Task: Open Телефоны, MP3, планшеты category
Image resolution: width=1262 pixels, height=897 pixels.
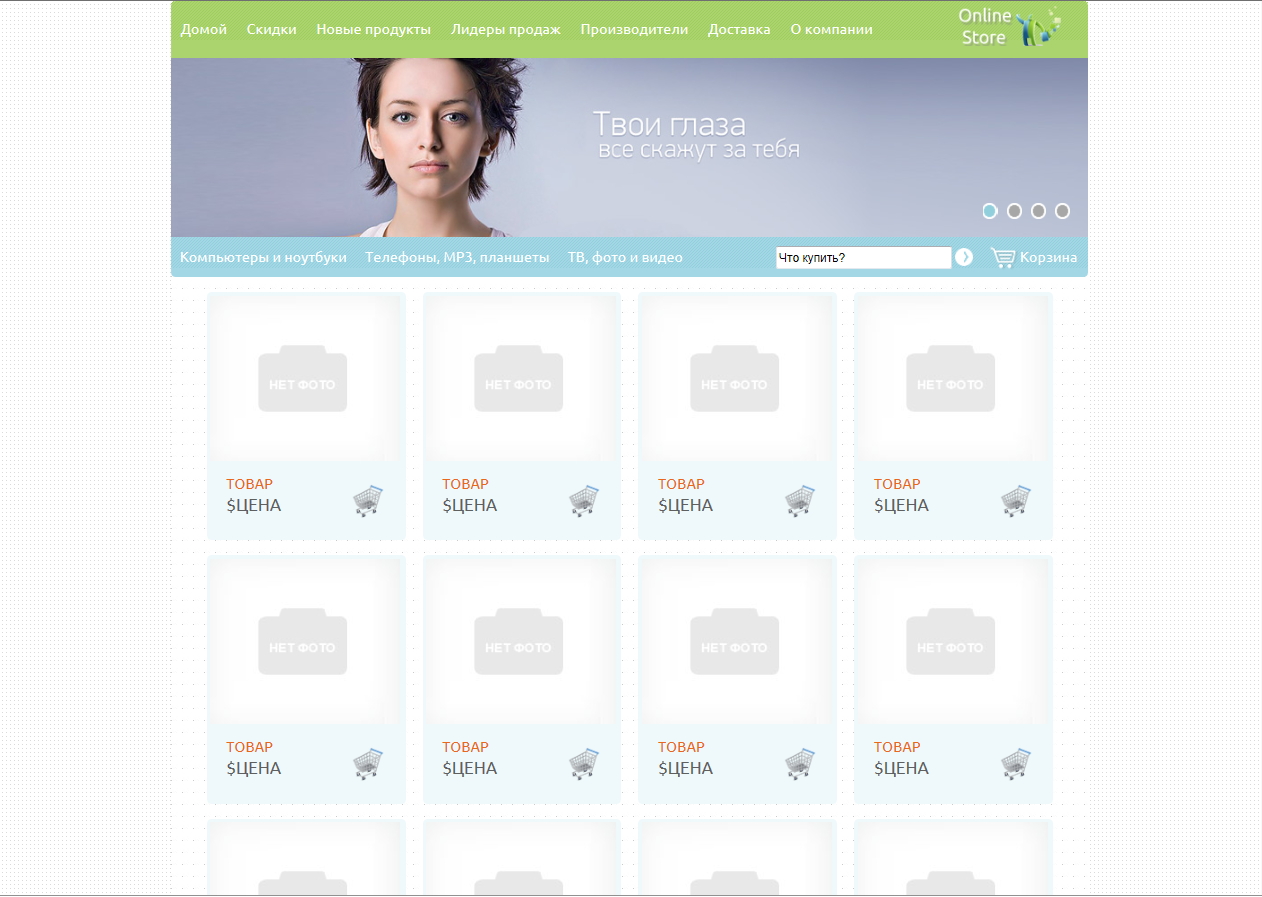Action: coord(457,257)
